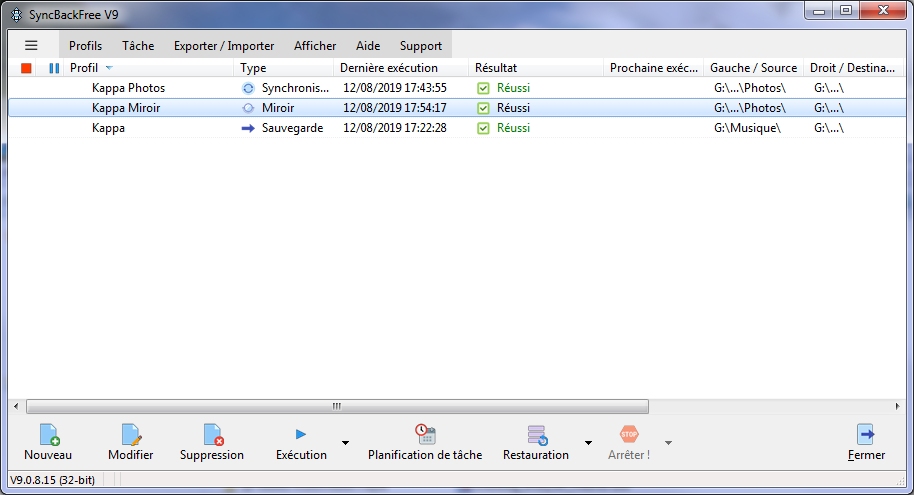
Task: Click the horizontal scrollbar thumb
Action: [338, 406]
